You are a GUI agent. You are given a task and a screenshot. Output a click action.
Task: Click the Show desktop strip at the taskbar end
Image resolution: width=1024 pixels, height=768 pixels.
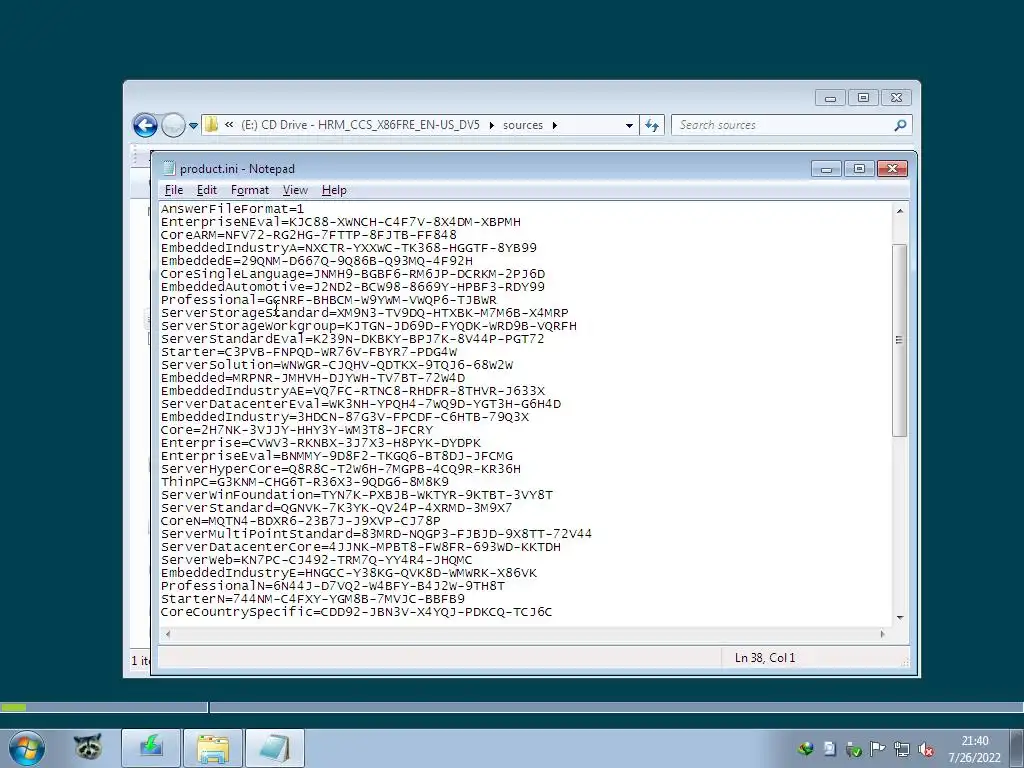tap(1017, 748)
